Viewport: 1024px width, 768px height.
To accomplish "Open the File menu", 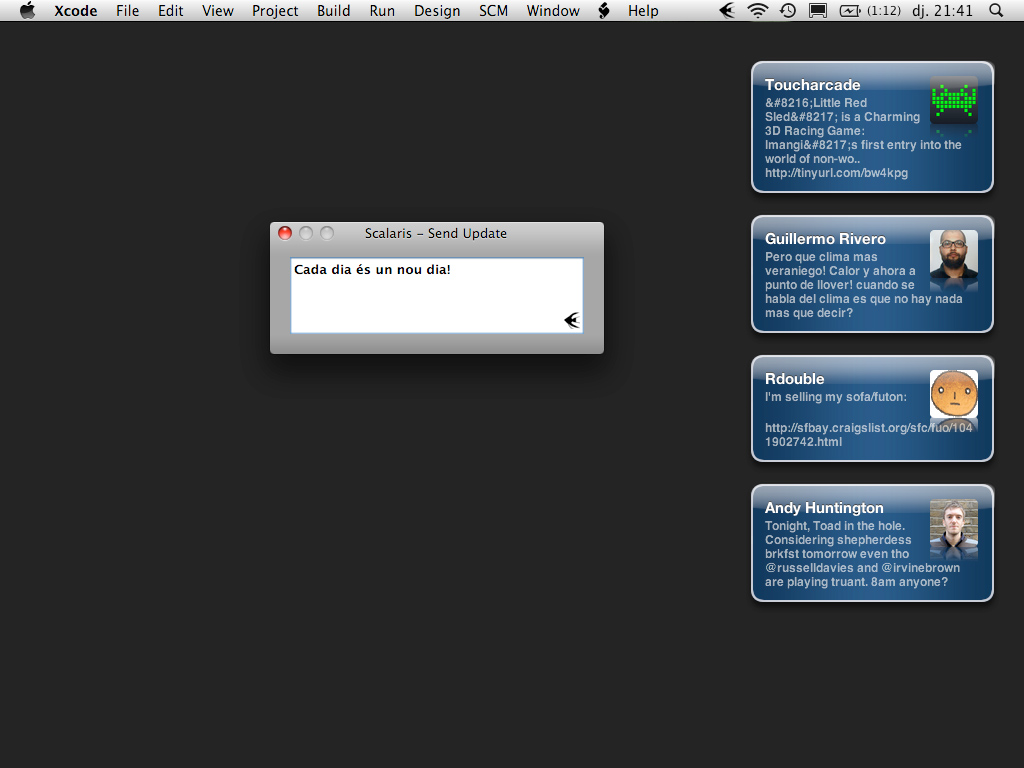I will (127, 11).
